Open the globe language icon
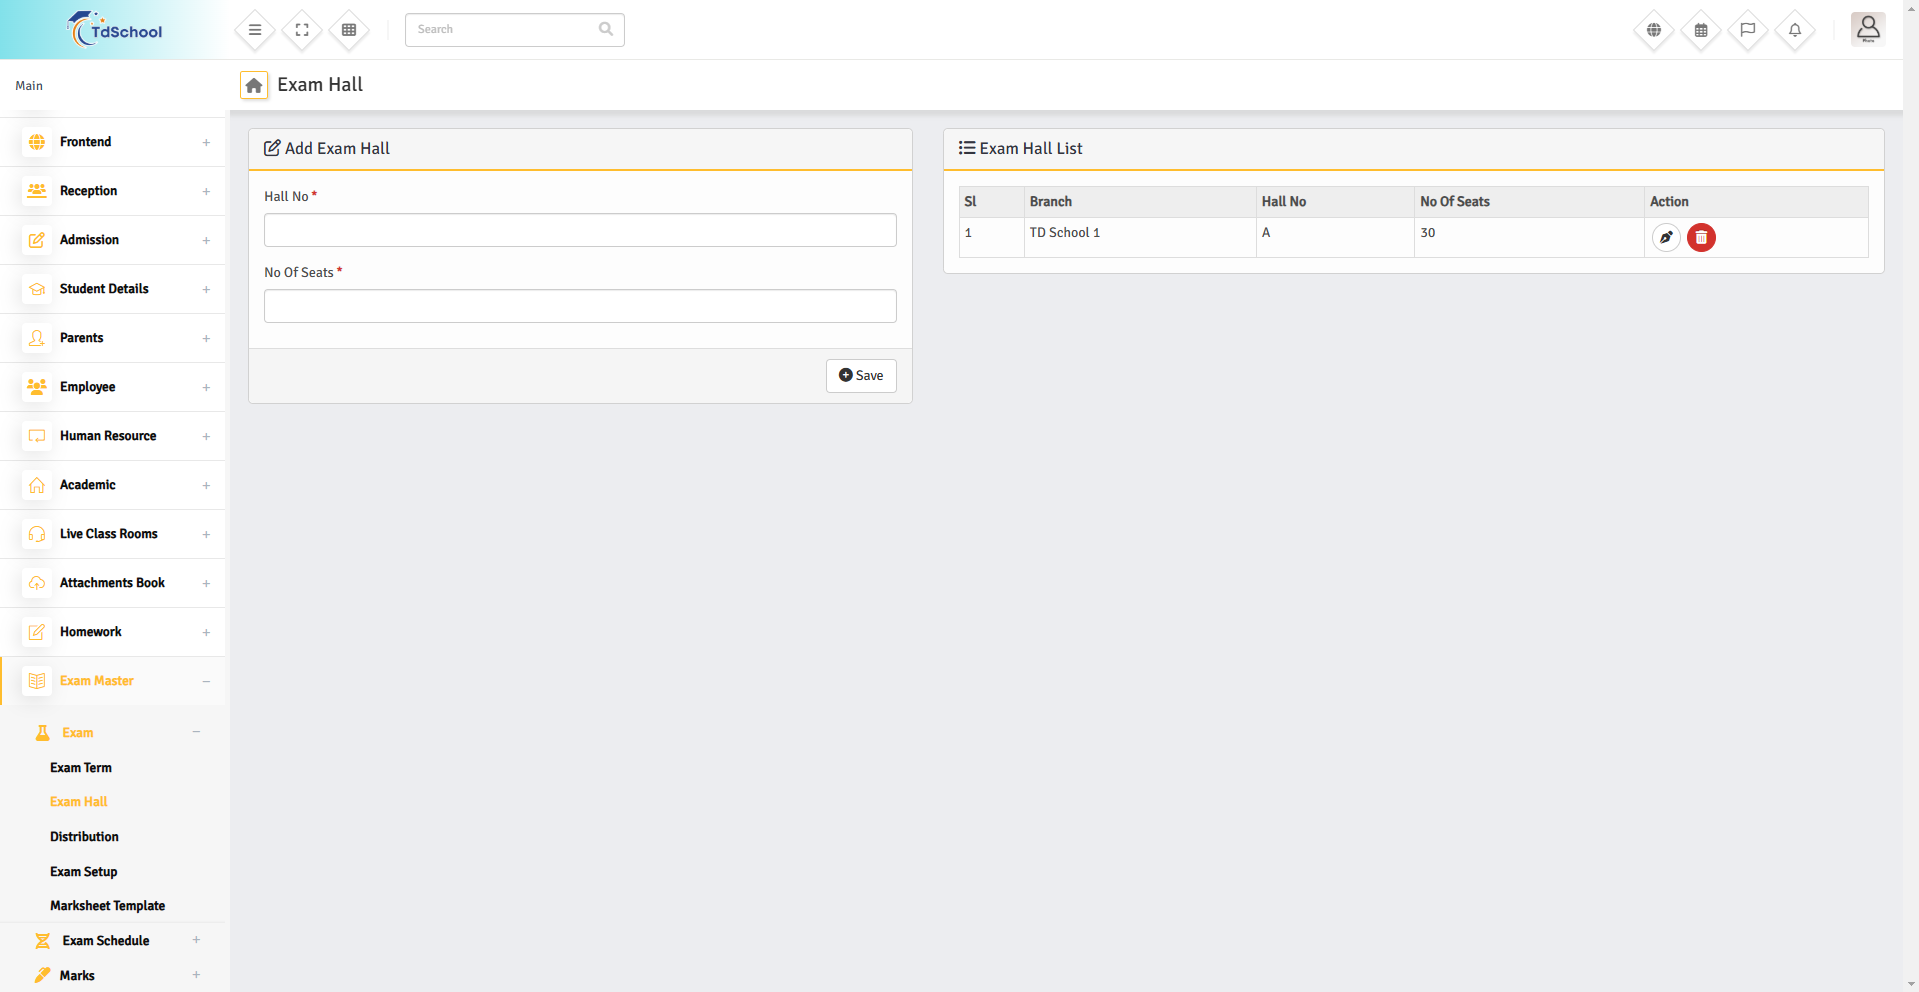The width and height of the screenshot is (1919, 992). pos(1654,30)
